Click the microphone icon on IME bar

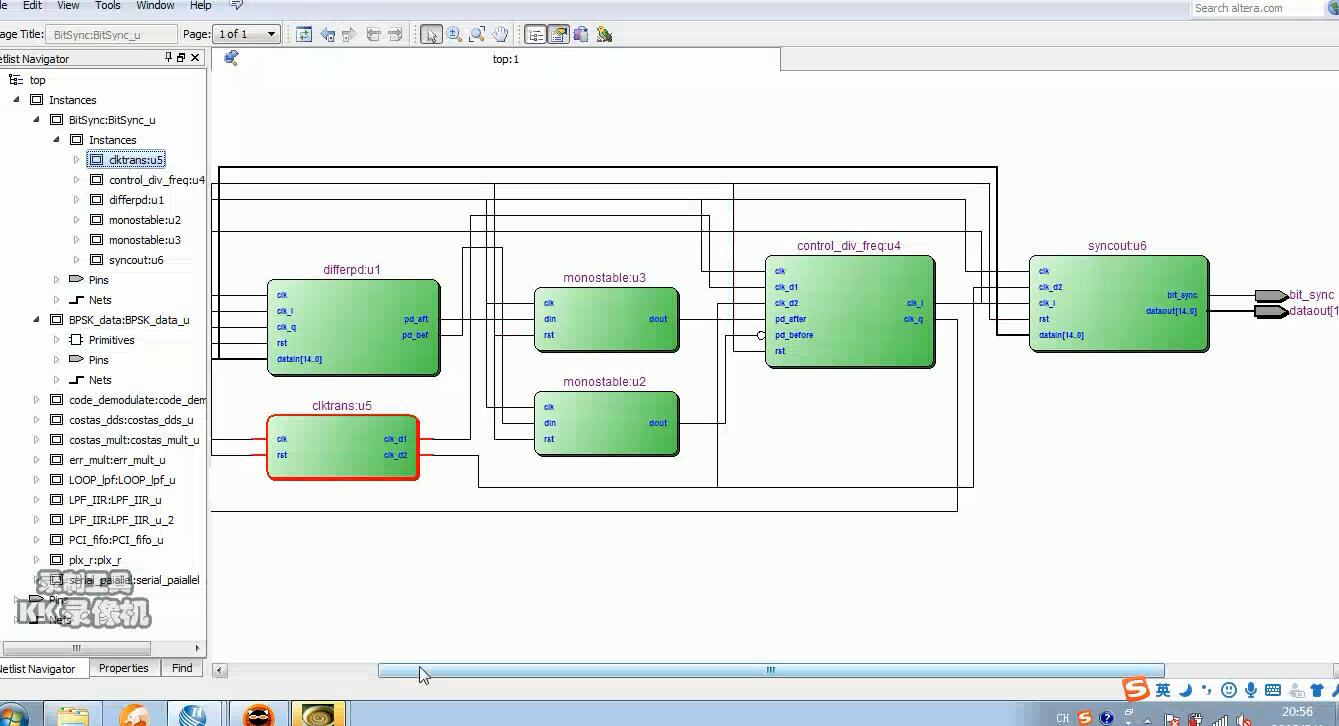[1251, 690]
